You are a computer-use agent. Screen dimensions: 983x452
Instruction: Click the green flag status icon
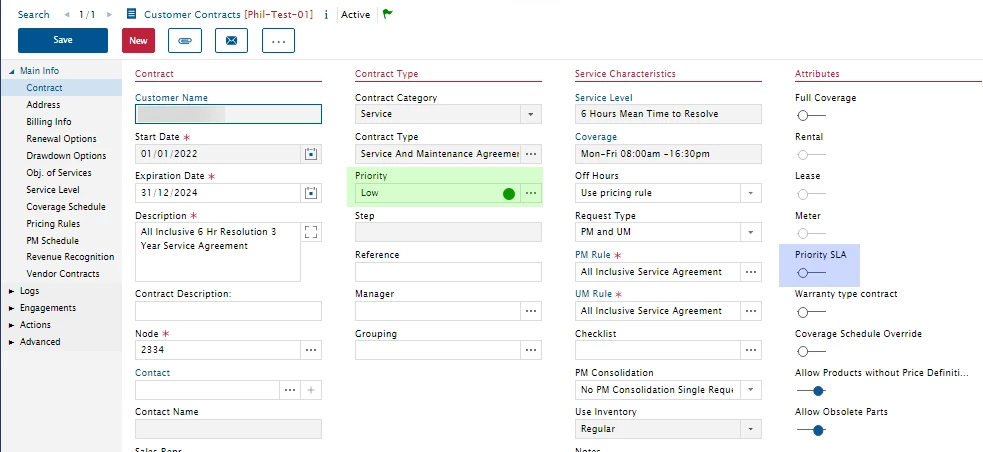click(388, 15)
